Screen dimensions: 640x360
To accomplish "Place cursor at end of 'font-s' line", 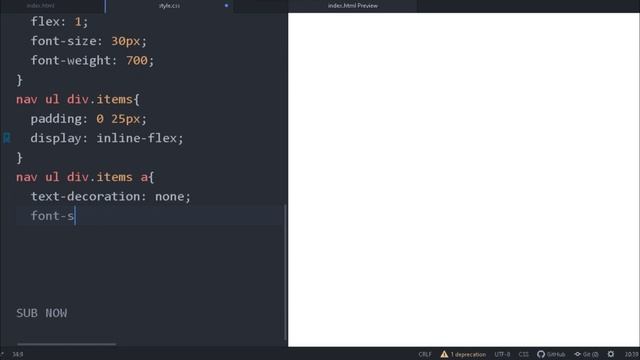I will pyautogui.click(x=75, y=216).
